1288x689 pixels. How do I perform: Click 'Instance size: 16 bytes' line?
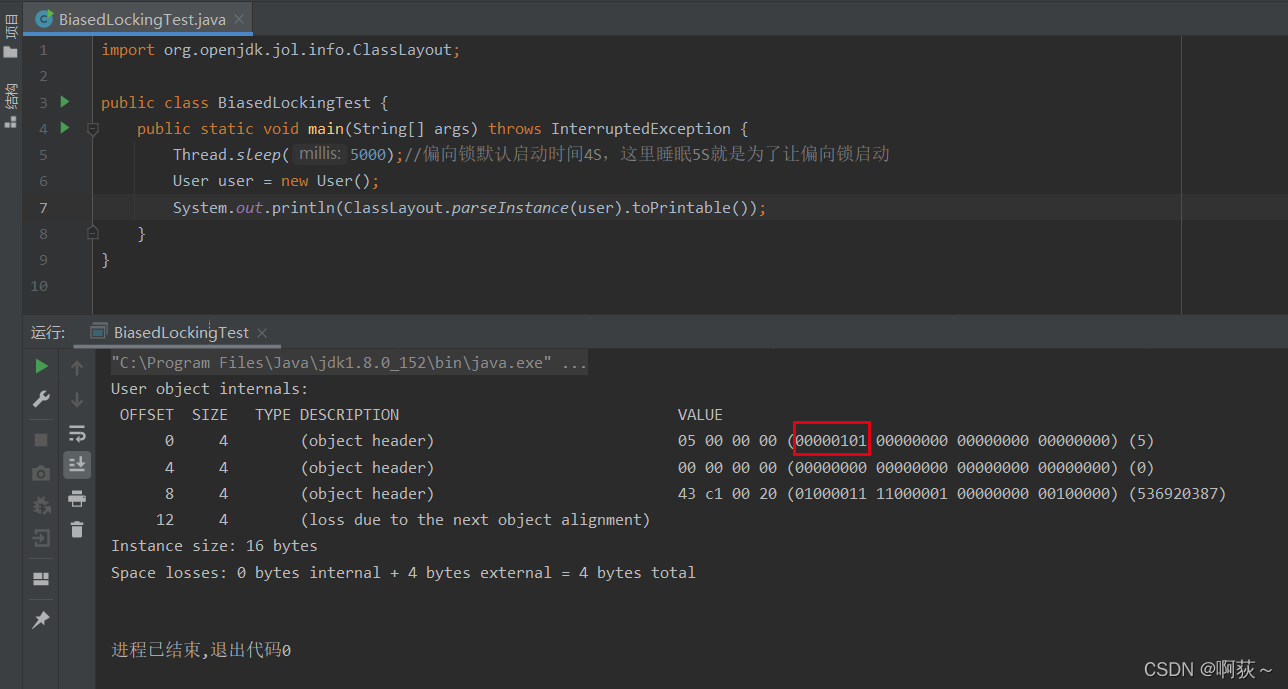[x=214, y=546]
